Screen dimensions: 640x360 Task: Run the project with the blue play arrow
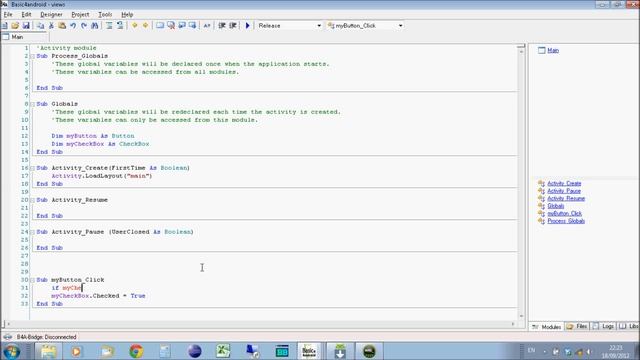(x=247, y=26)
